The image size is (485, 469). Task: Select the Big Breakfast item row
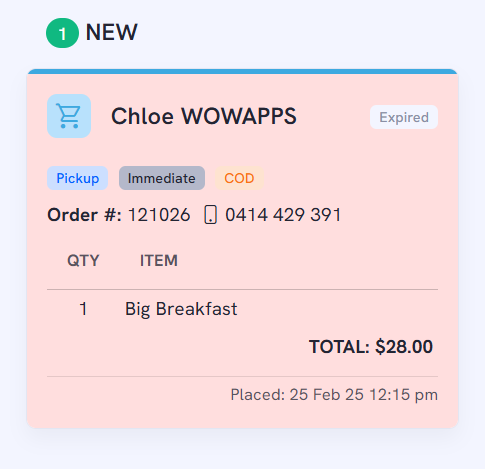242,309
